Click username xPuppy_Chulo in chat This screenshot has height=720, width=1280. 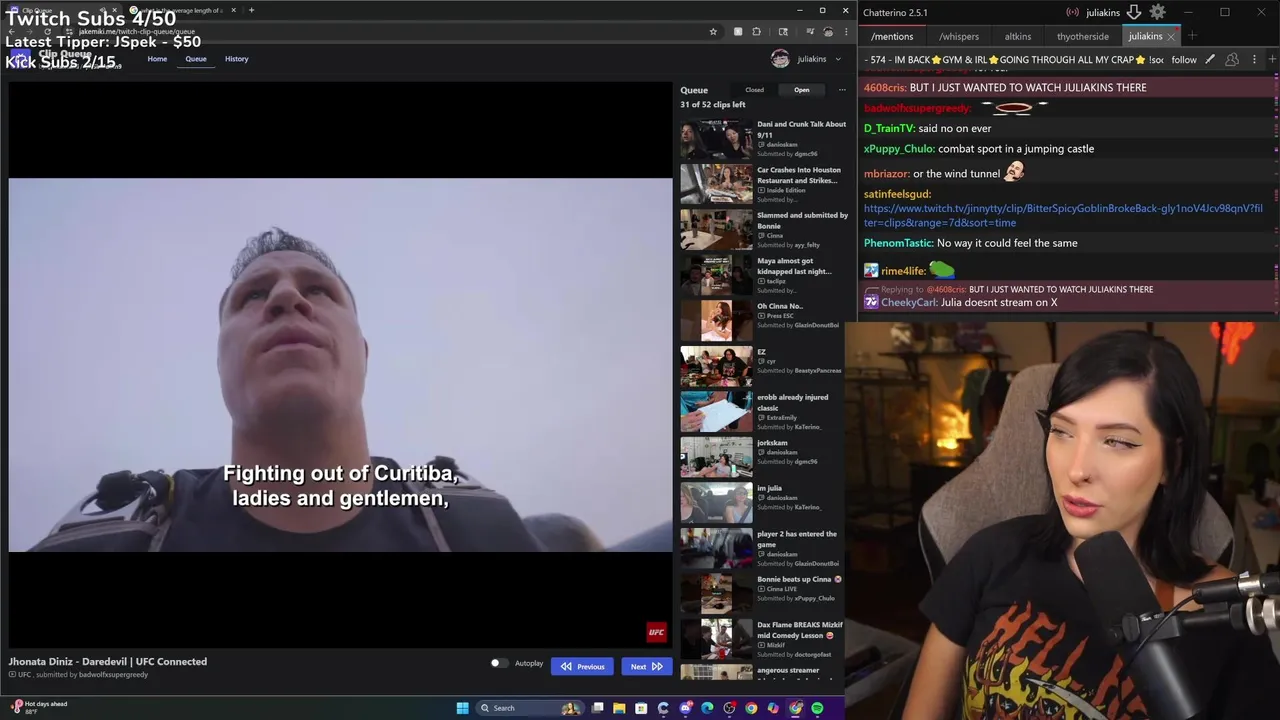pos(899,149)
